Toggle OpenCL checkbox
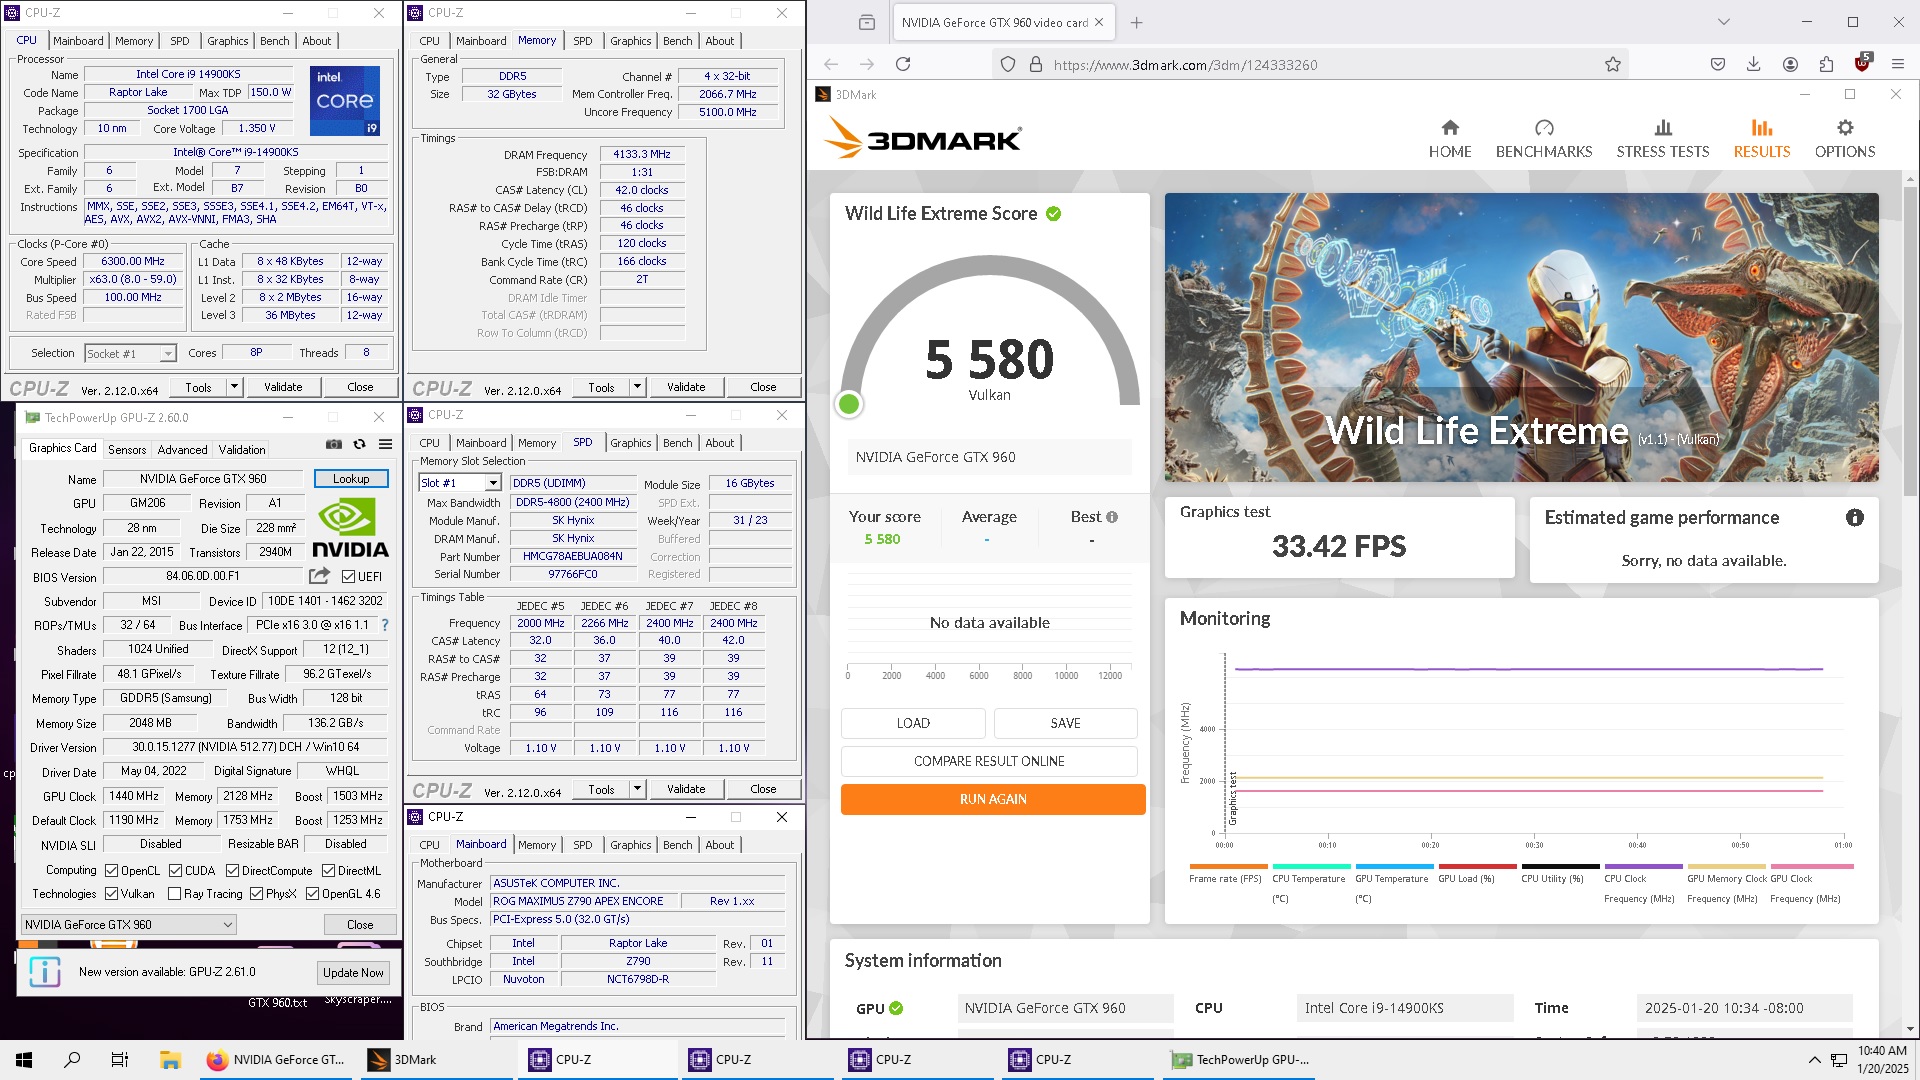The height and width of the screenshot is (1080, 1920). pyautogui.click(x=112, y=871)
